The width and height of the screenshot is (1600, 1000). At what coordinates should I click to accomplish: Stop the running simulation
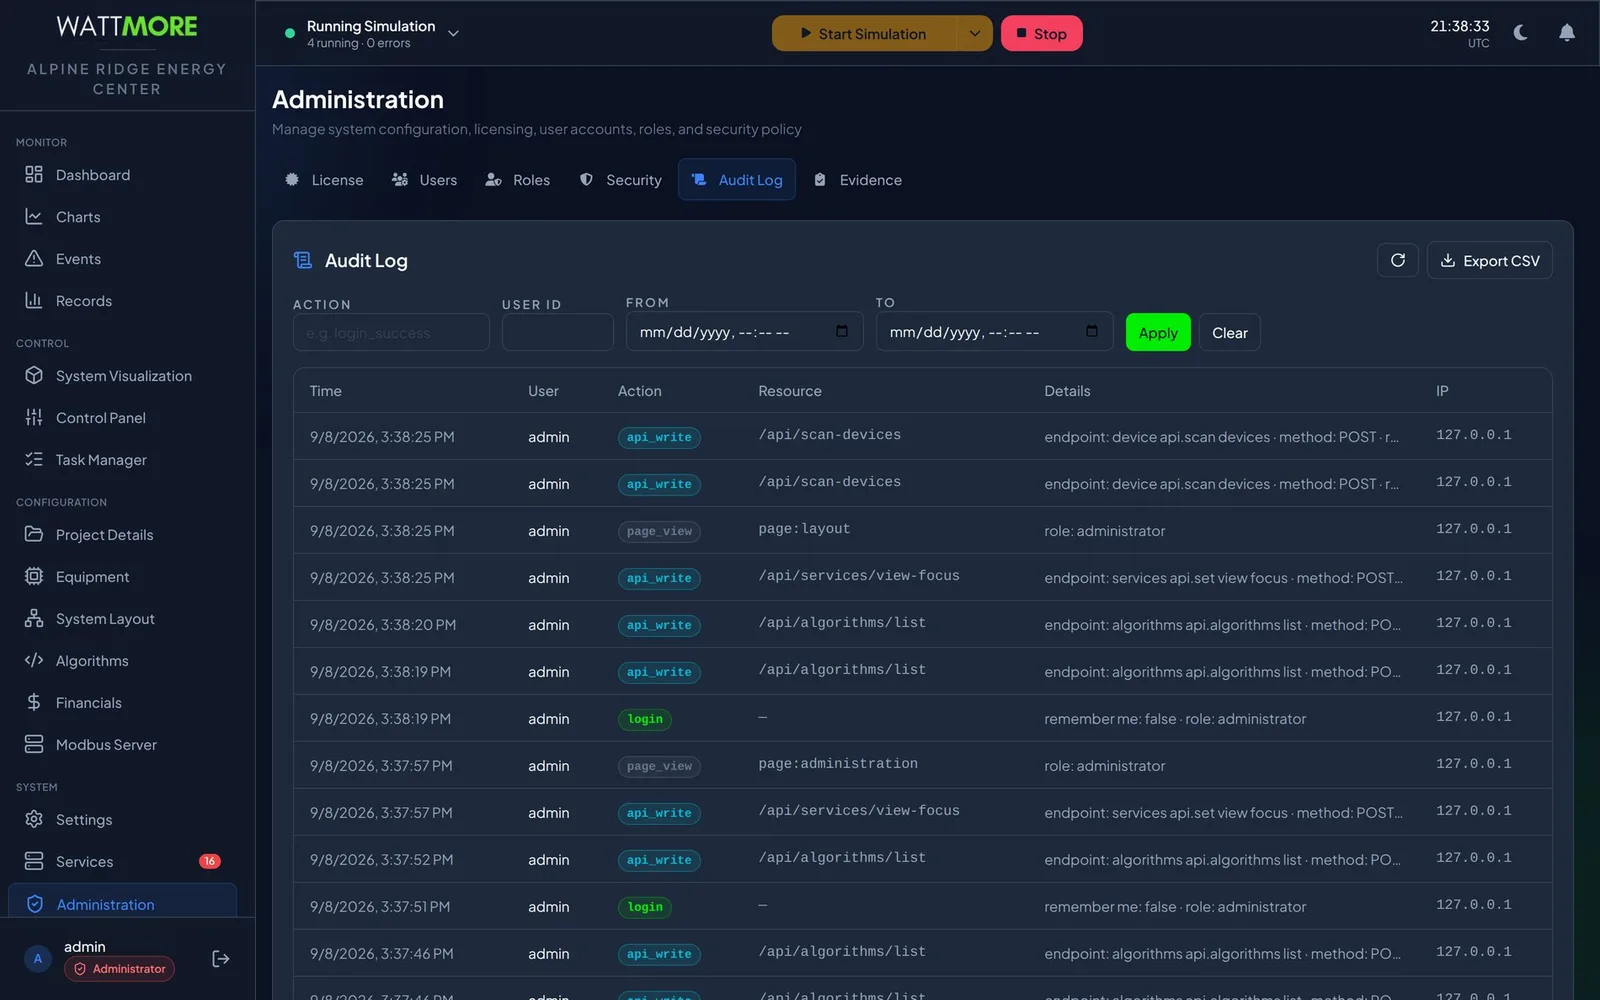1041,33
